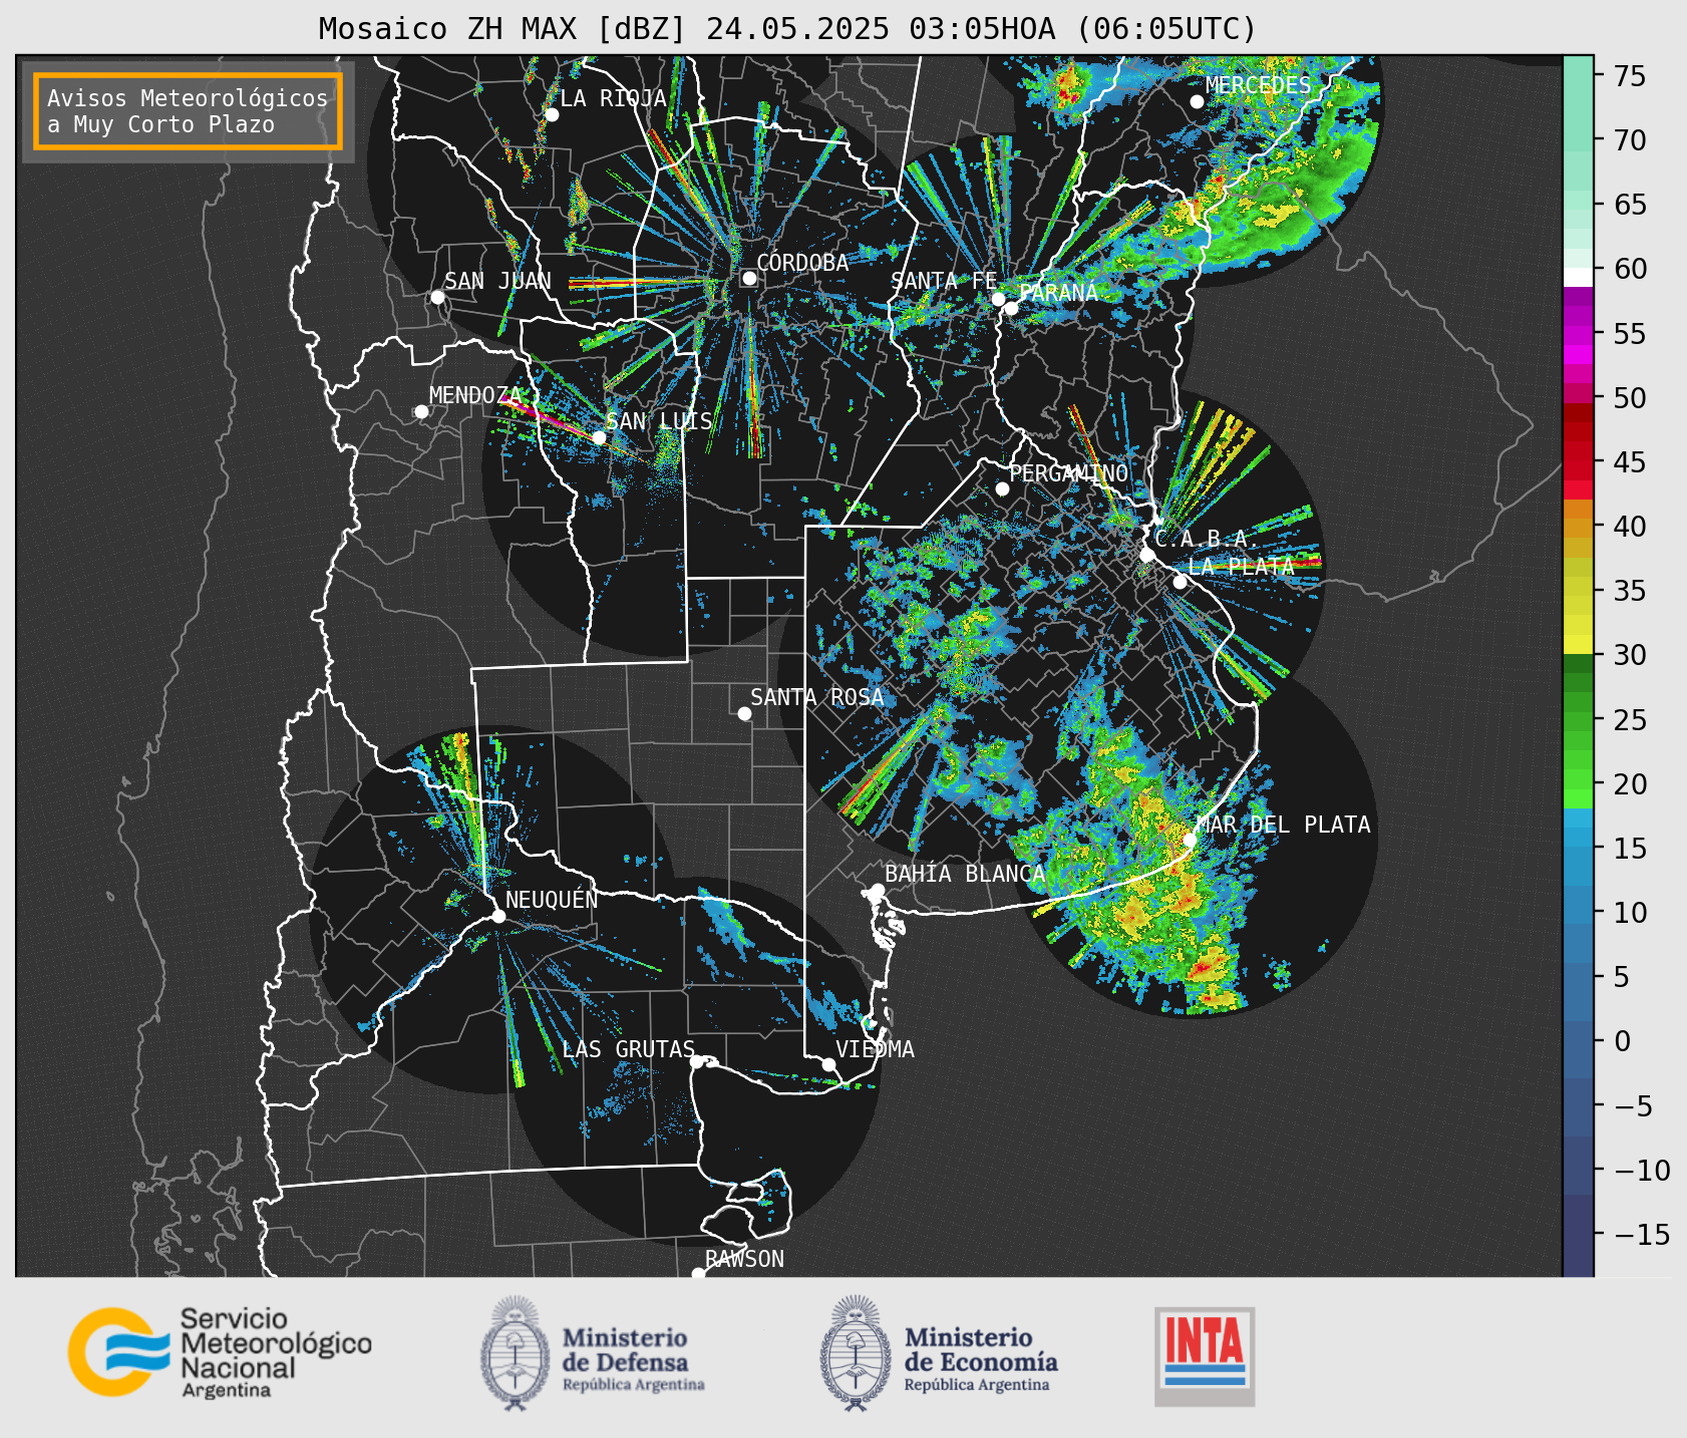Viewport: 1687px width, 1438px height.
Task: Click the Avisos Meteorológicos a Muy Corto Plazo box
Action: [188, 111]
